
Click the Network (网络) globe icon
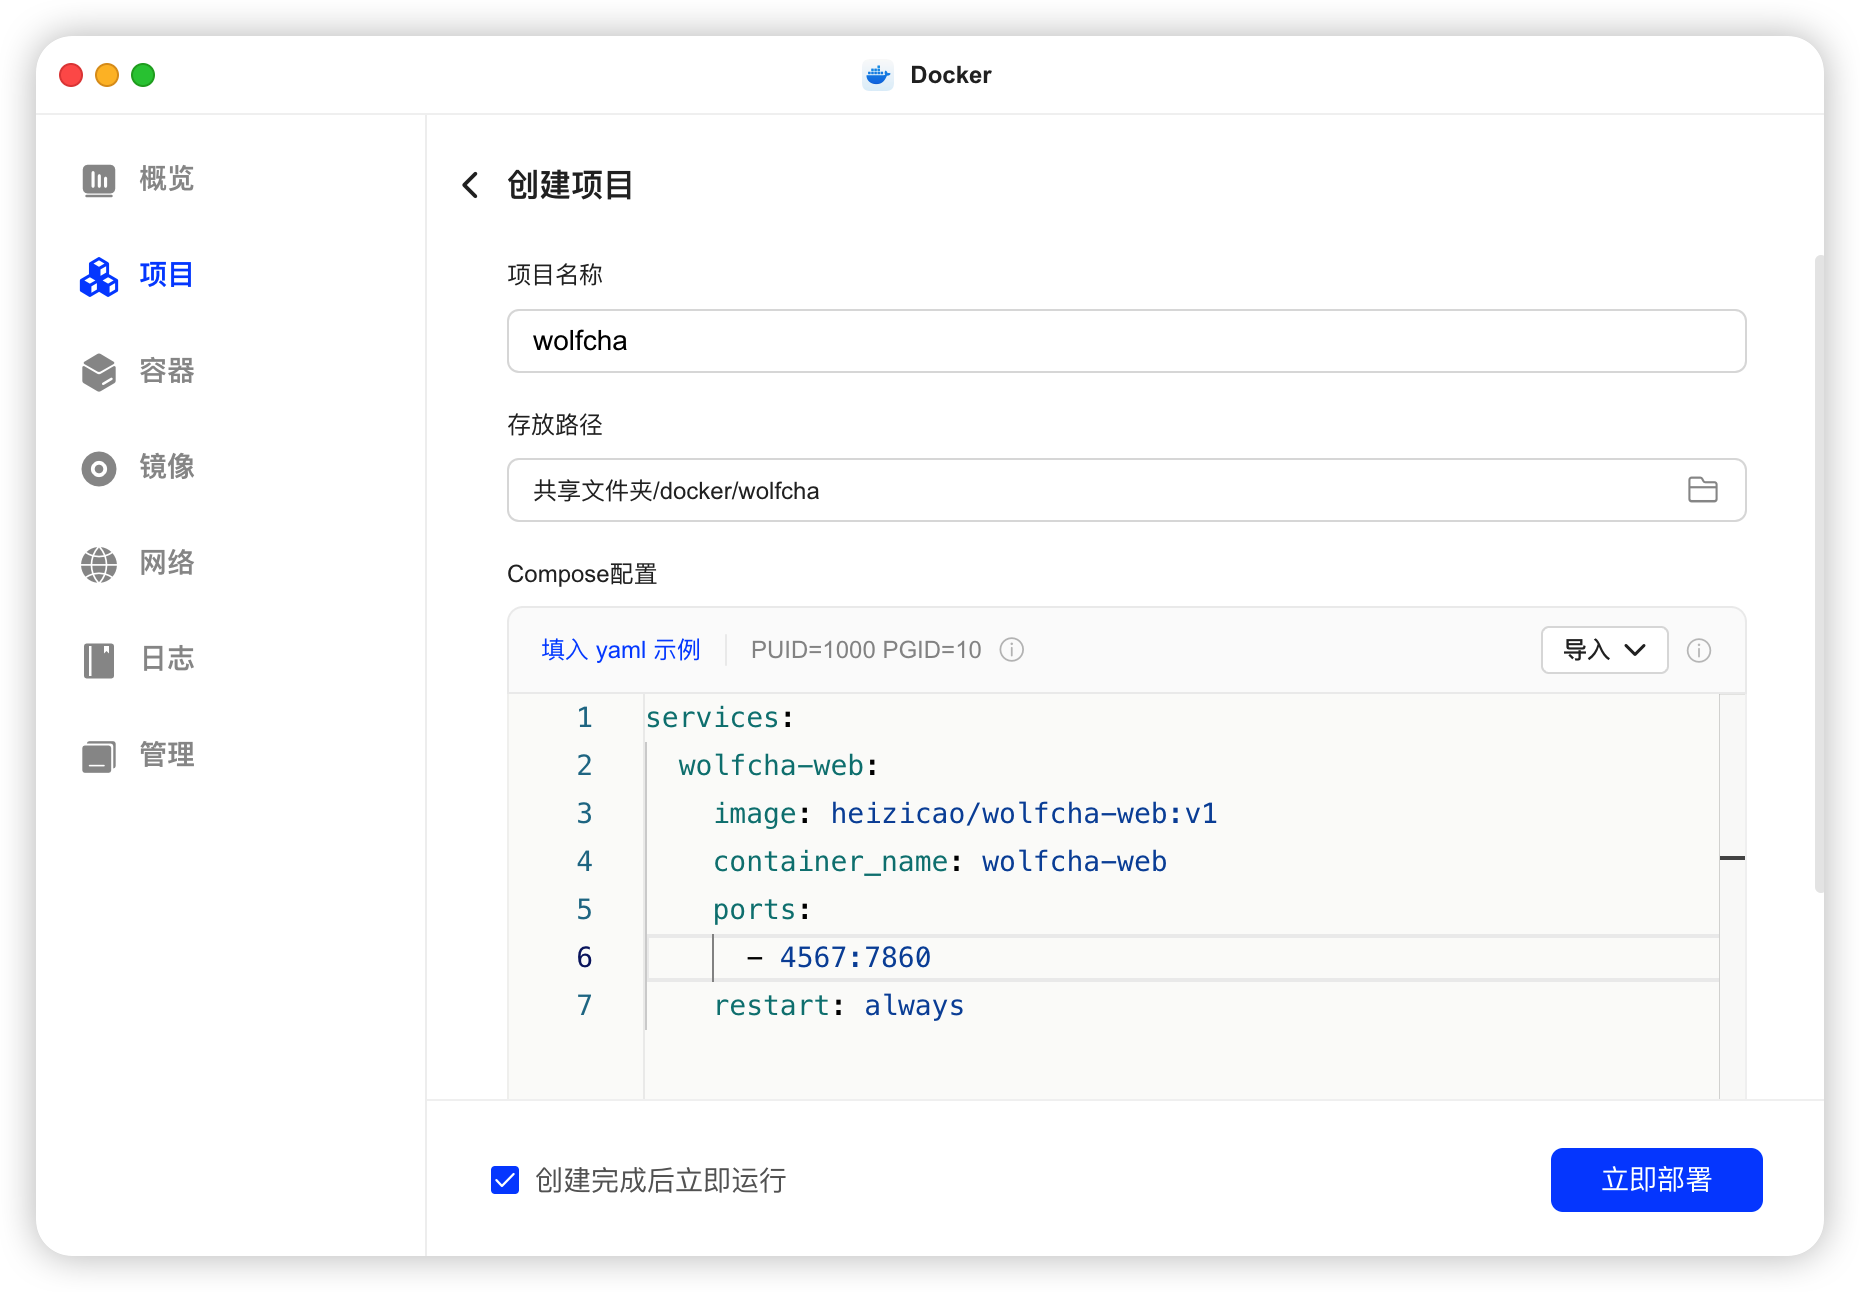[98, 564]
